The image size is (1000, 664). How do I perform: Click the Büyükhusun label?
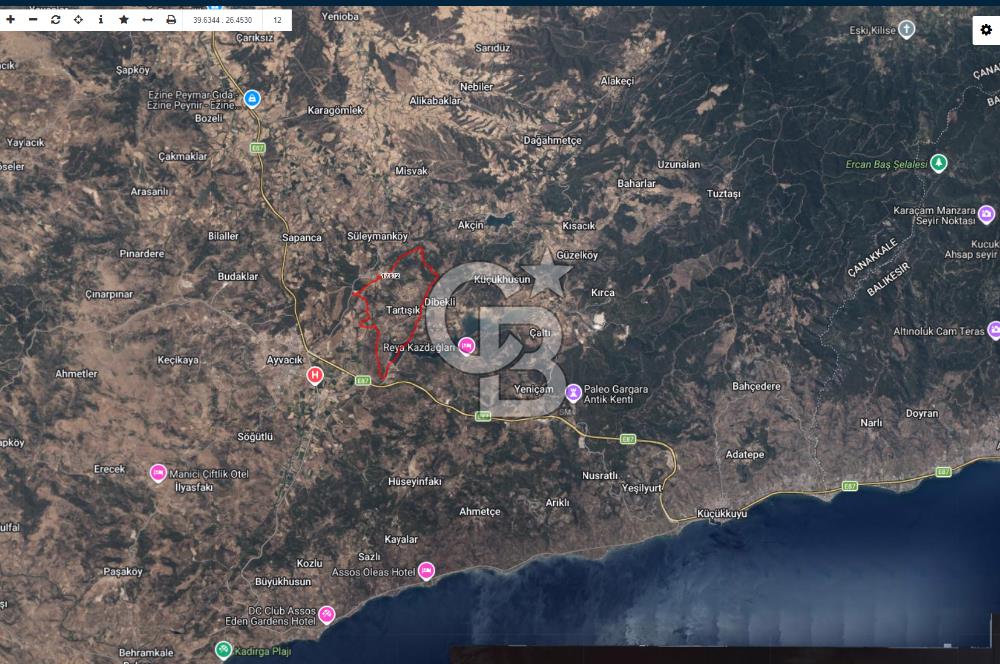coord(283,582)
